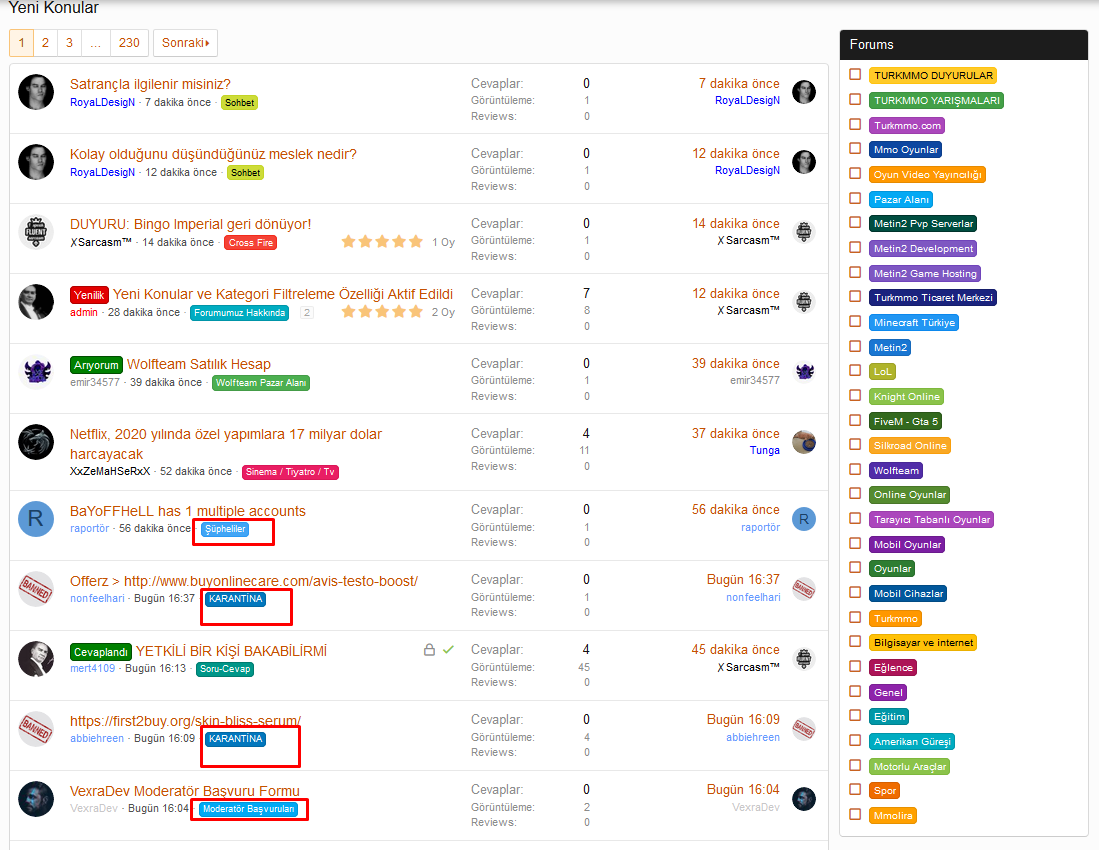Viewport: 1099px width, 850px height.
Task: Click last-poster avatar in emir34577 39 dakika row
Action: (x=804, y=372)
